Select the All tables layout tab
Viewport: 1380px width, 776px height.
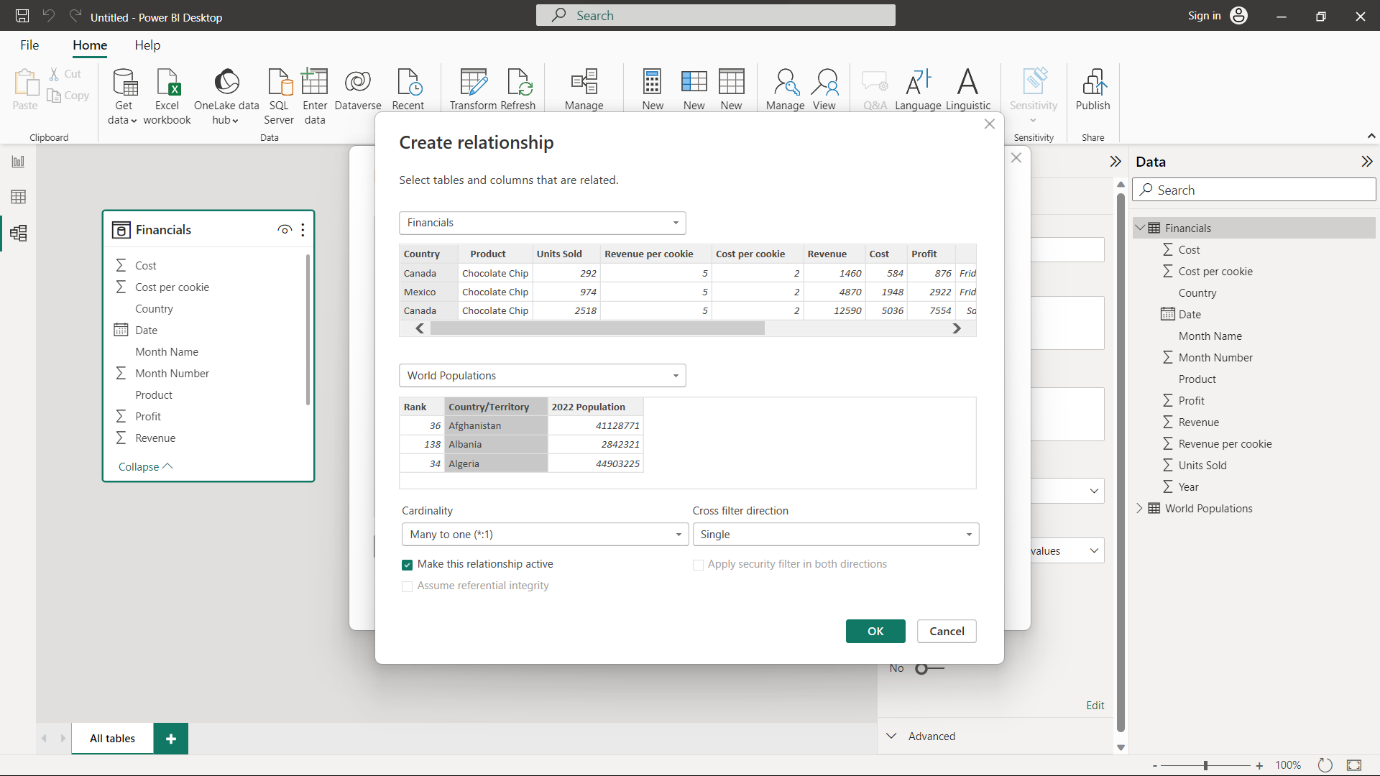(x=113, y=739)
